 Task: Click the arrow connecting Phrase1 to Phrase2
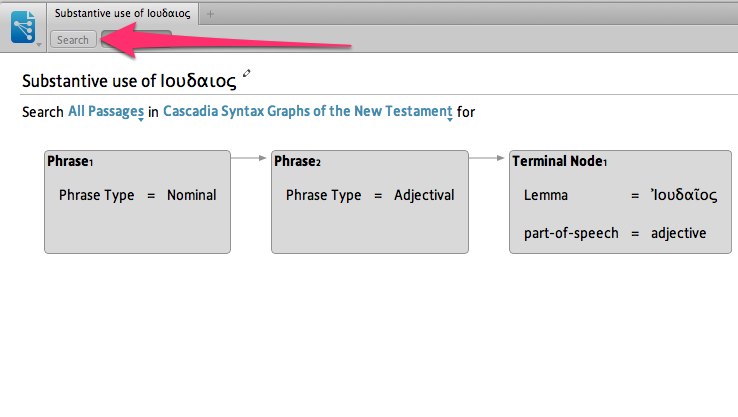pyautogui.click(x=250, y=157)
